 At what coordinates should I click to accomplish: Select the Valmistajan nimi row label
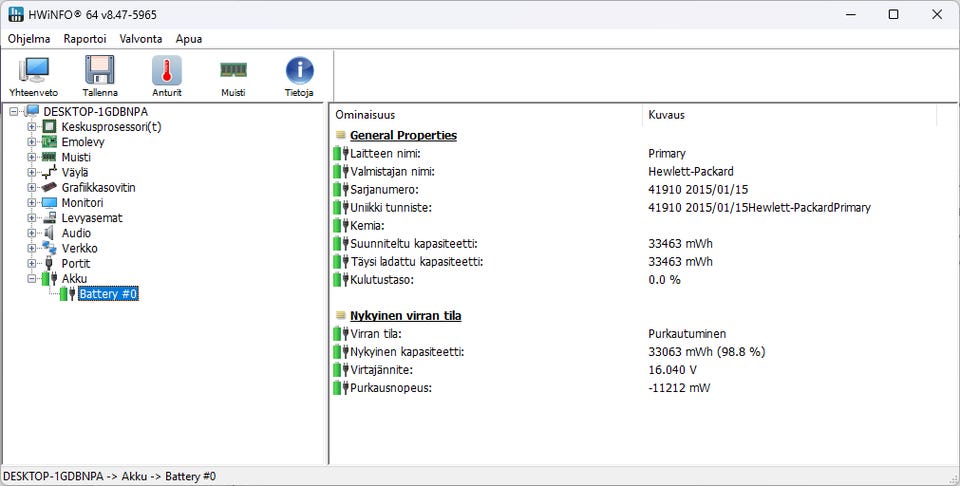(x=392, y=172)
